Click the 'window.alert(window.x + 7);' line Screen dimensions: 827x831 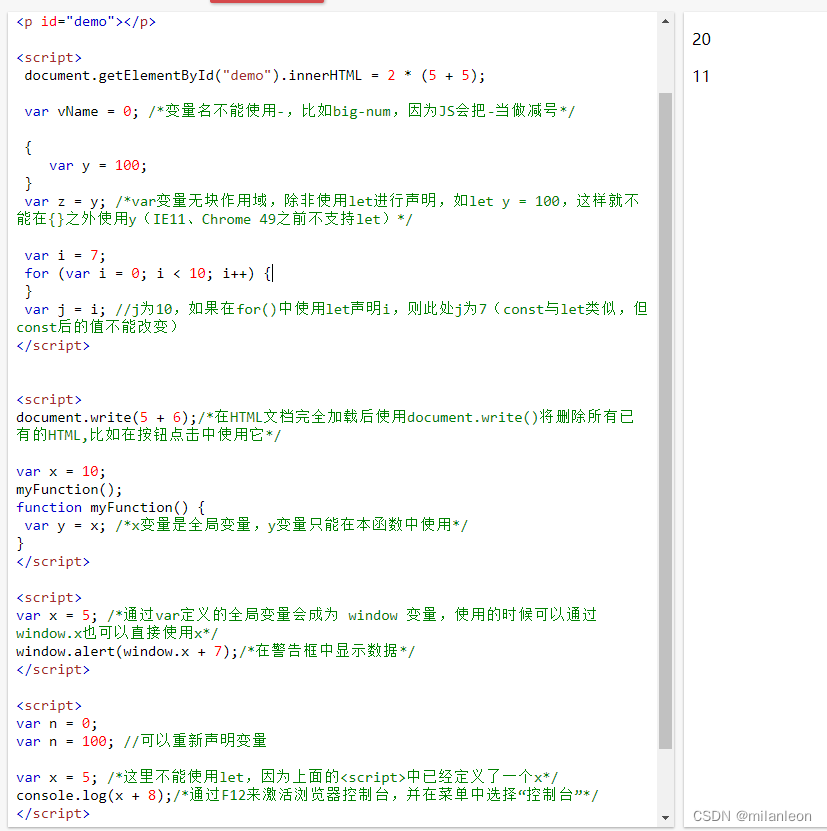tap(216, 651)
